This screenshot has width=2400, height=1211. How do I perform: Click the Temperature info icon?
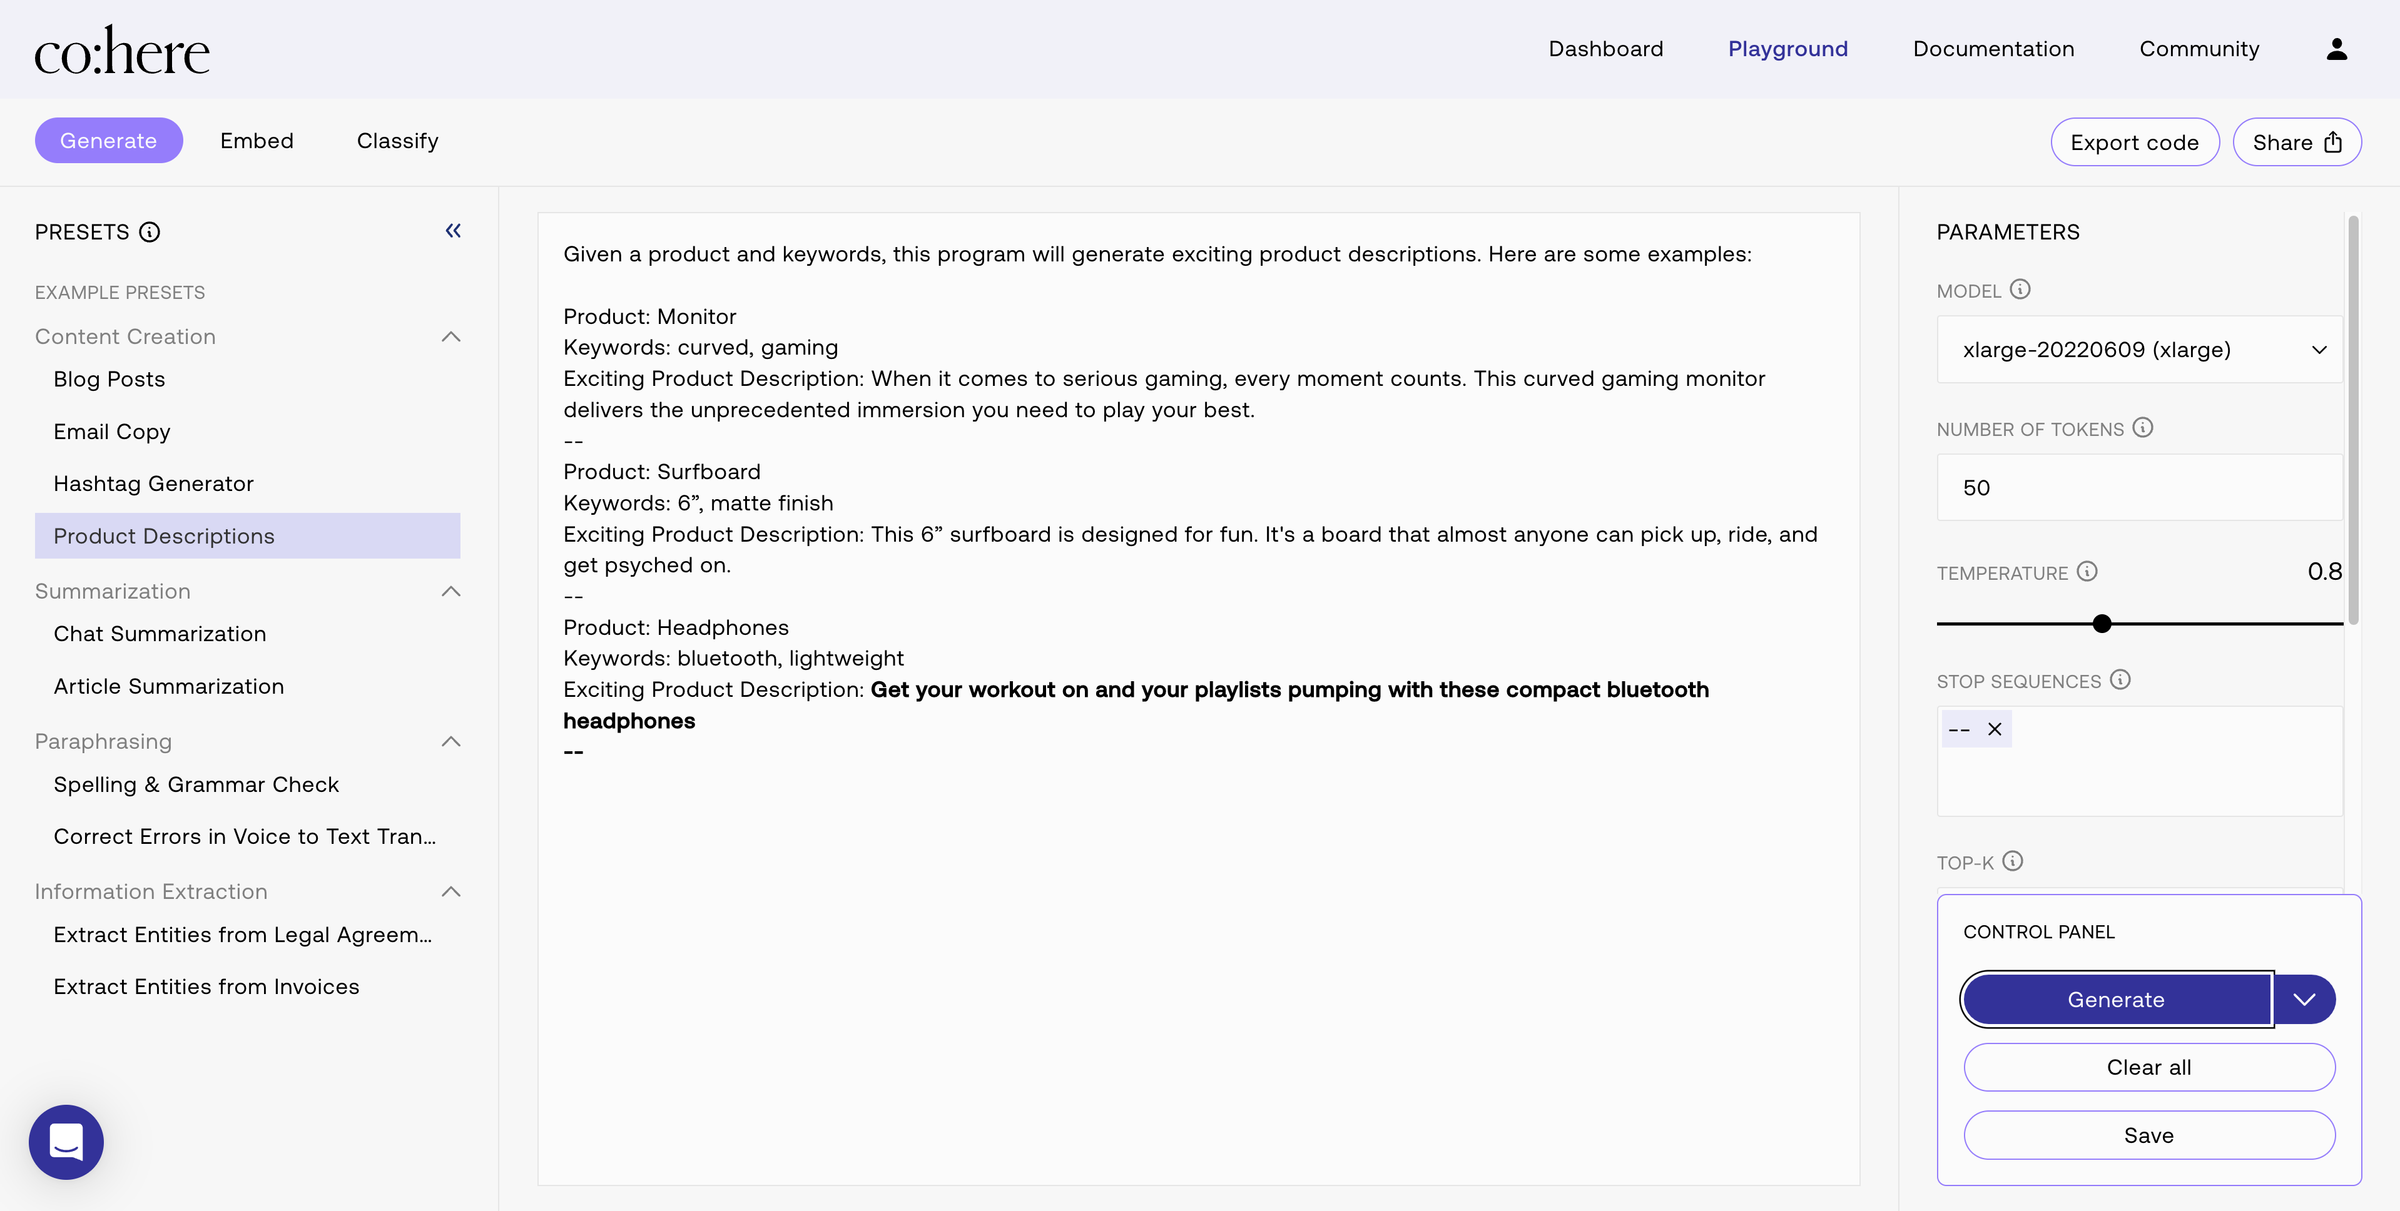[x=2087, y=571]
